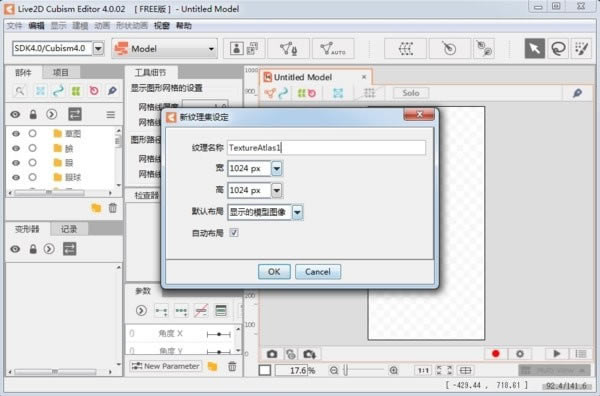Click the canvas zoom slider handle
Viewport: 600px width, 396px height.
point(346,370)
